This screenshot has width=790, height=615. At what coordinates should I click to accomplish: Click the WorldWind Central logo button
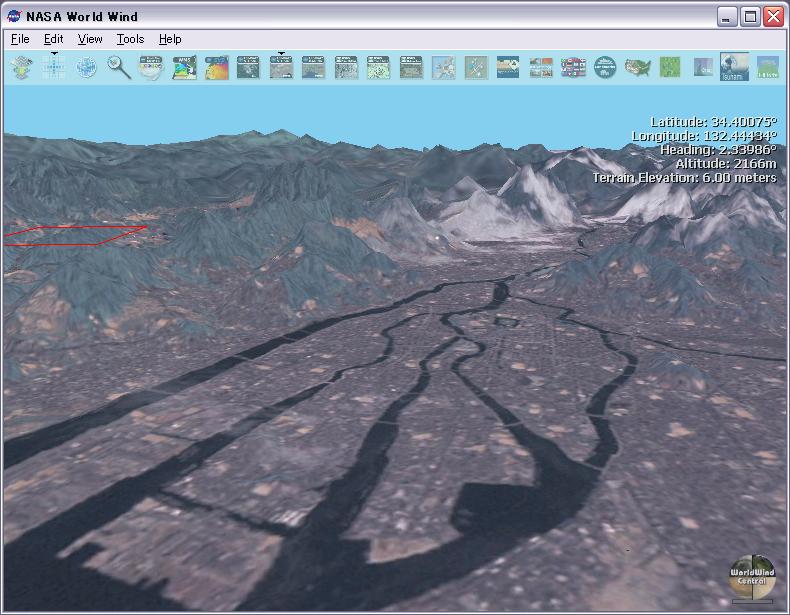click(x=752, y=578)
